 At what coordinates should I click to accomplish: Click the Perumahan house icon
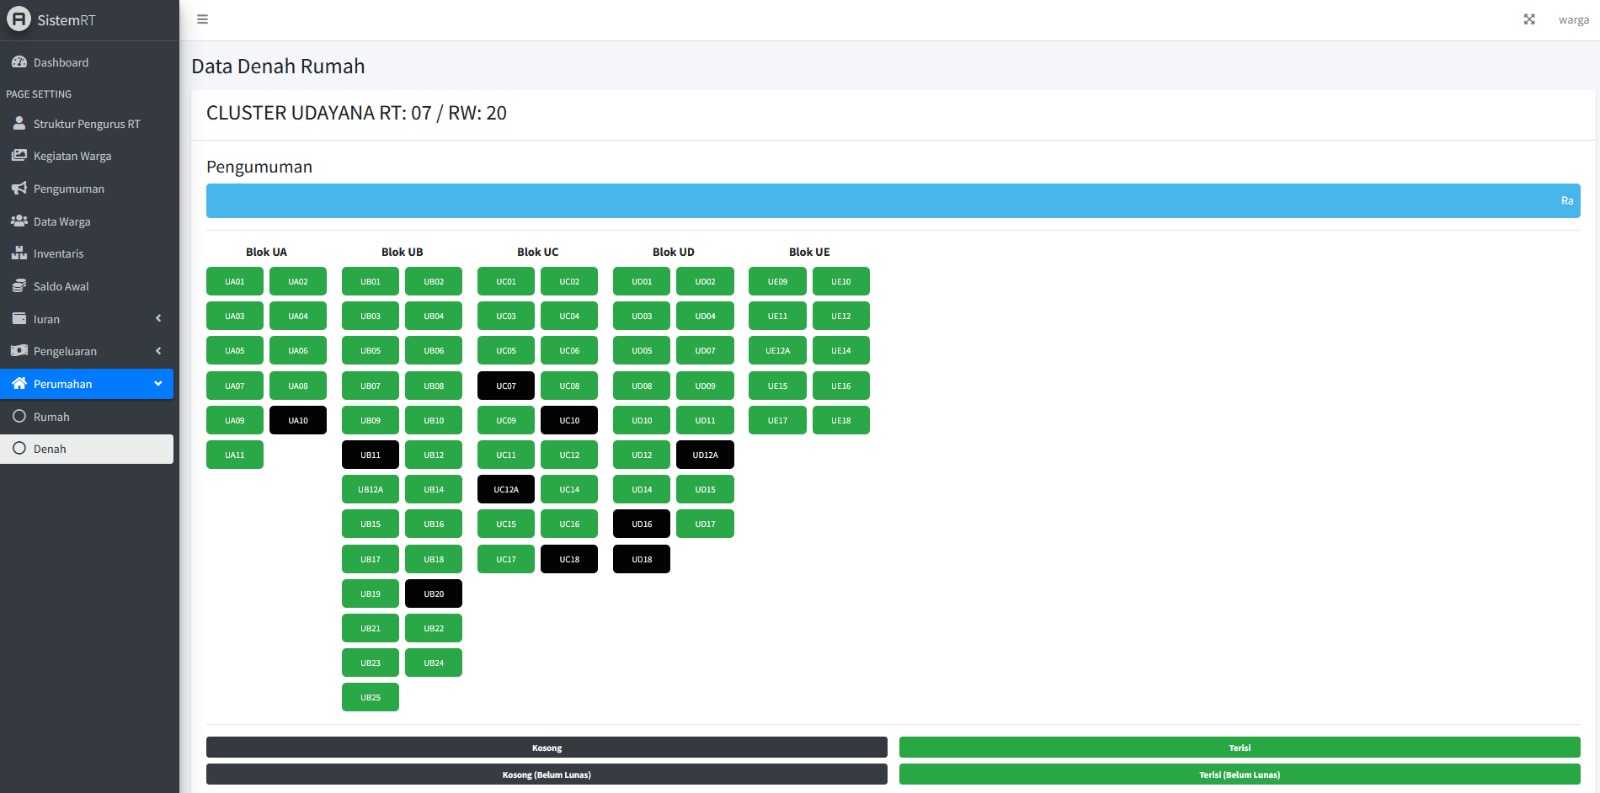[x=19, y=384]
